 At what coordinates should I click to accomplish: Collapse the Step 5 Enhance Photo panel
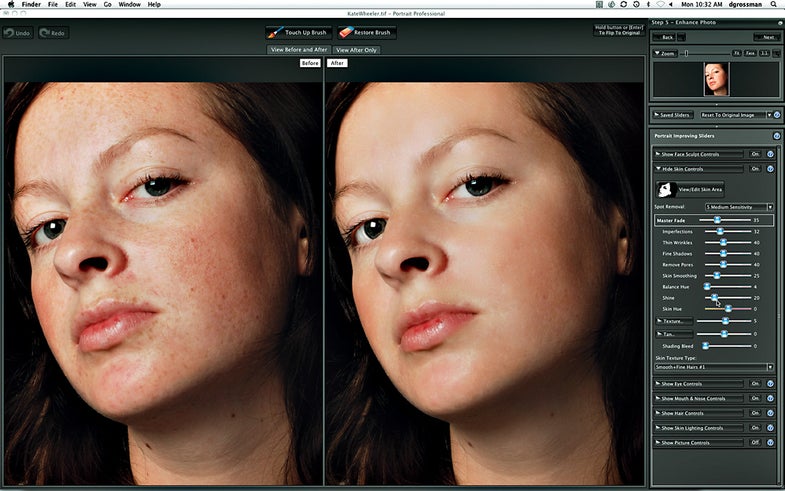[780, 23]
